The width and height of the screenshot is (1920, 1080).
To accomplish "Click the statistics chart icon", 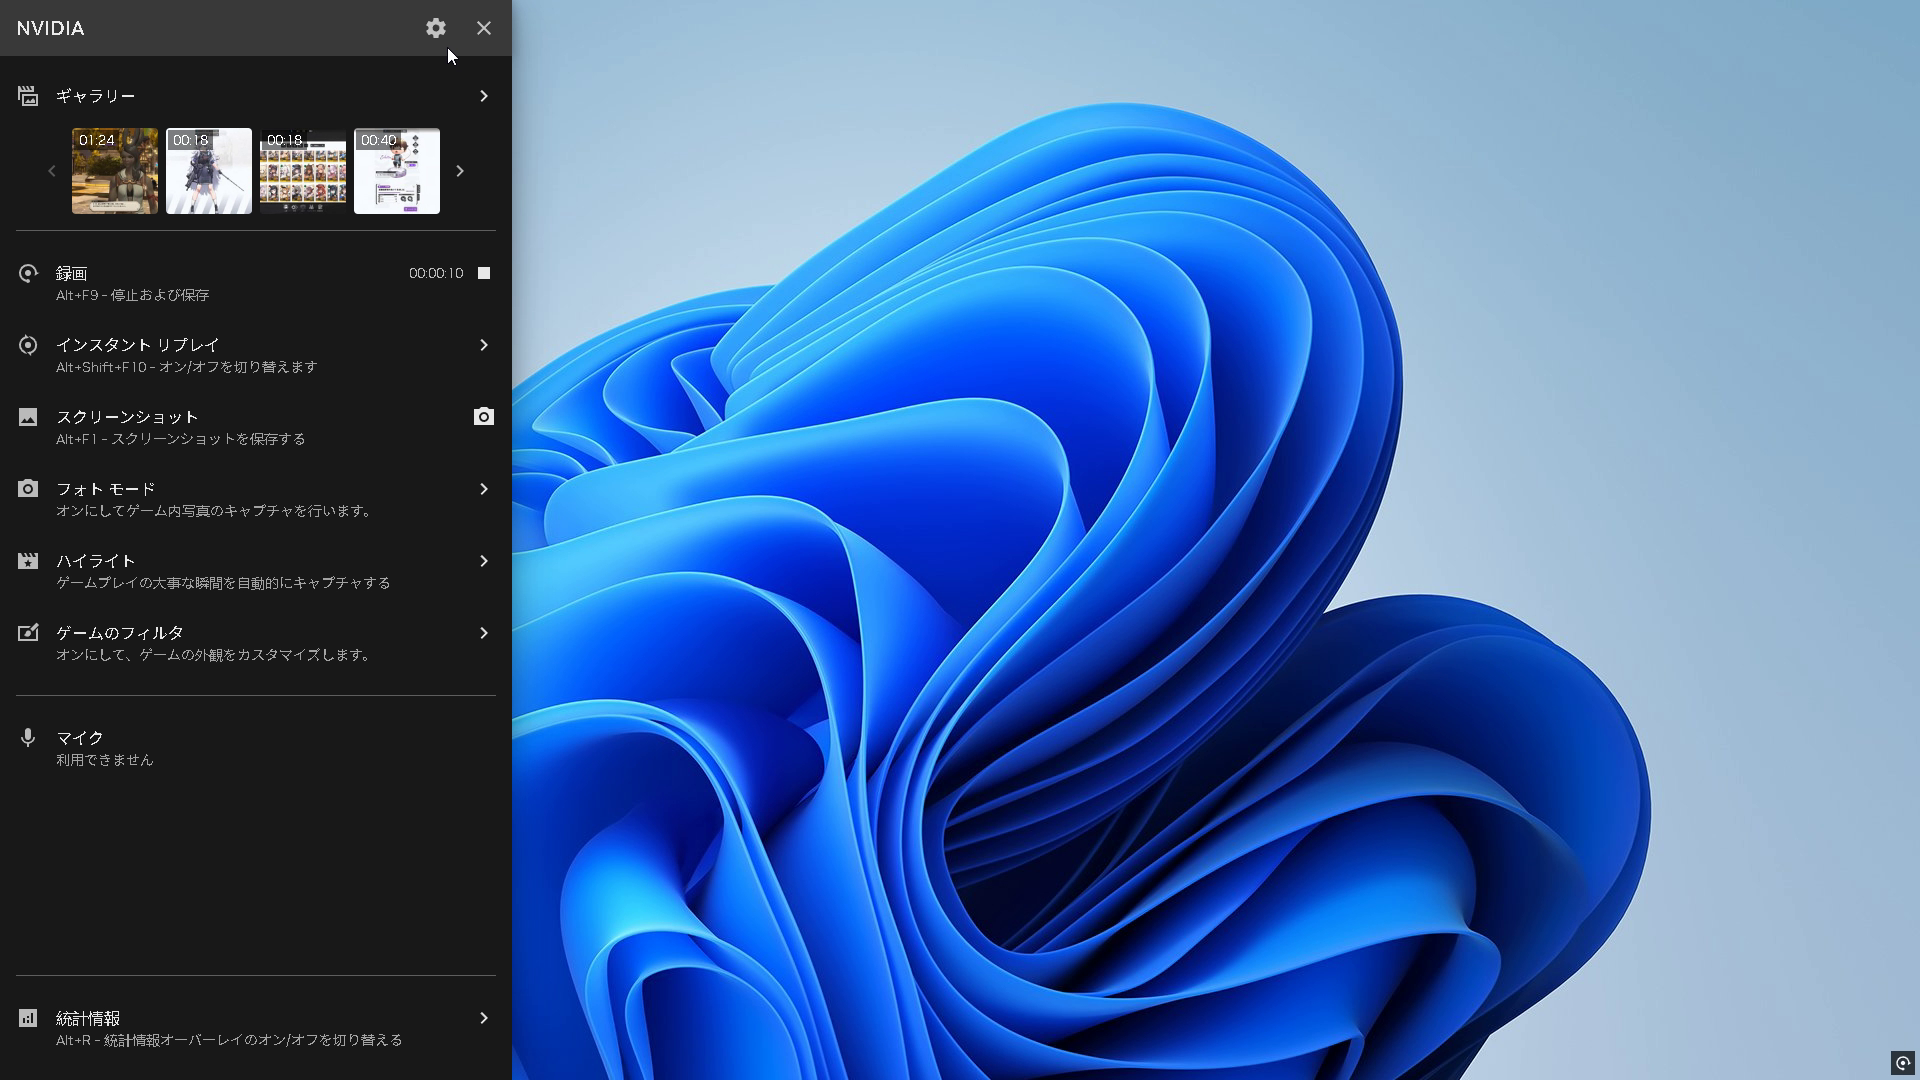I will tap(28, 1018).
